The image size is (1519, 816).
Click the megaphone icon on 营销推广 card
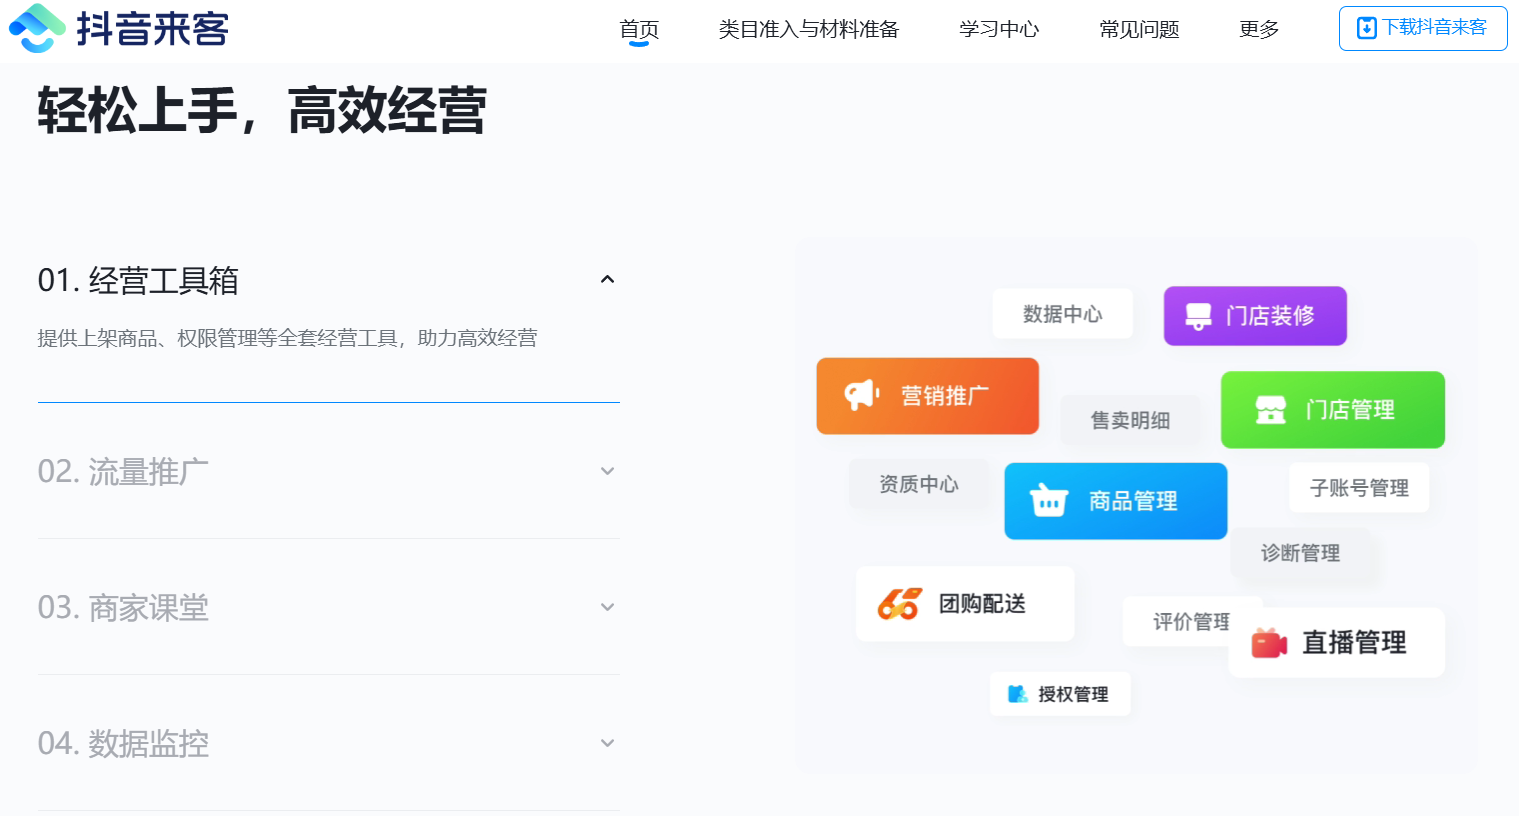point(861,395)
